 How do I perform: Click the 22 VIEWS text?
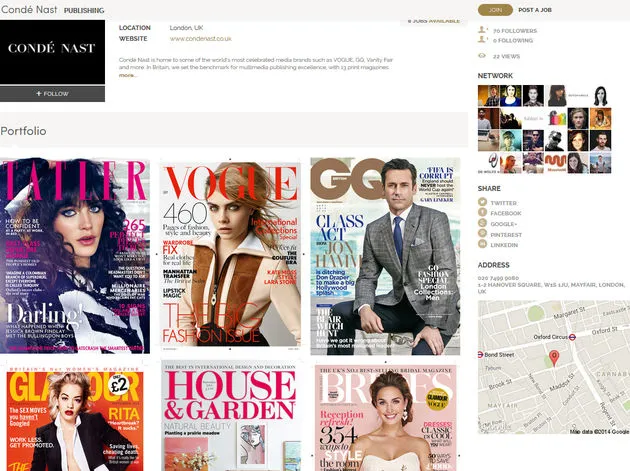click(506, 56)
